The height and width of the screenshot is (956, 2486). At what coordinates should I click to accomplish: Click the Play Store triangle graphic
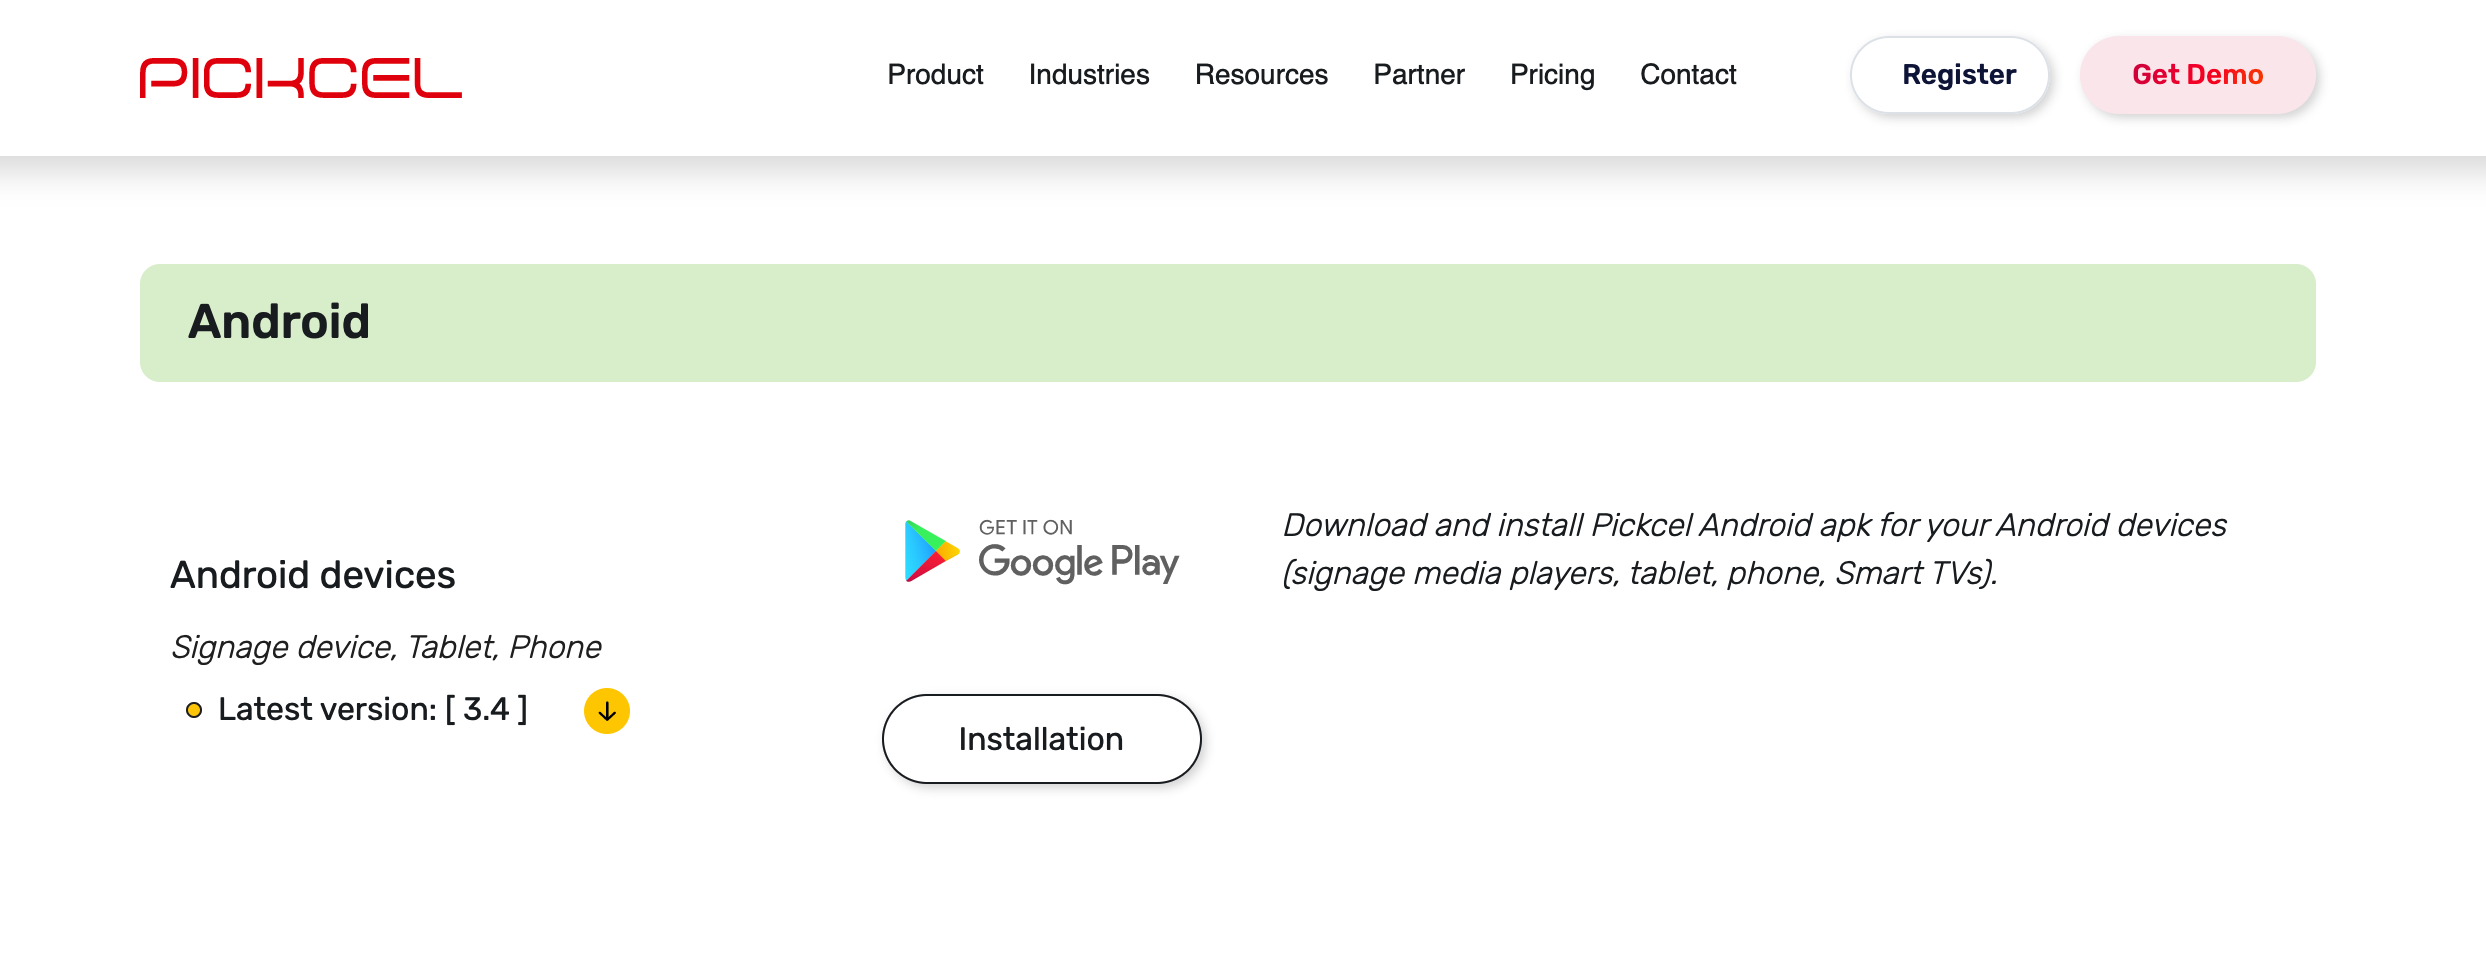coord(925,551)
